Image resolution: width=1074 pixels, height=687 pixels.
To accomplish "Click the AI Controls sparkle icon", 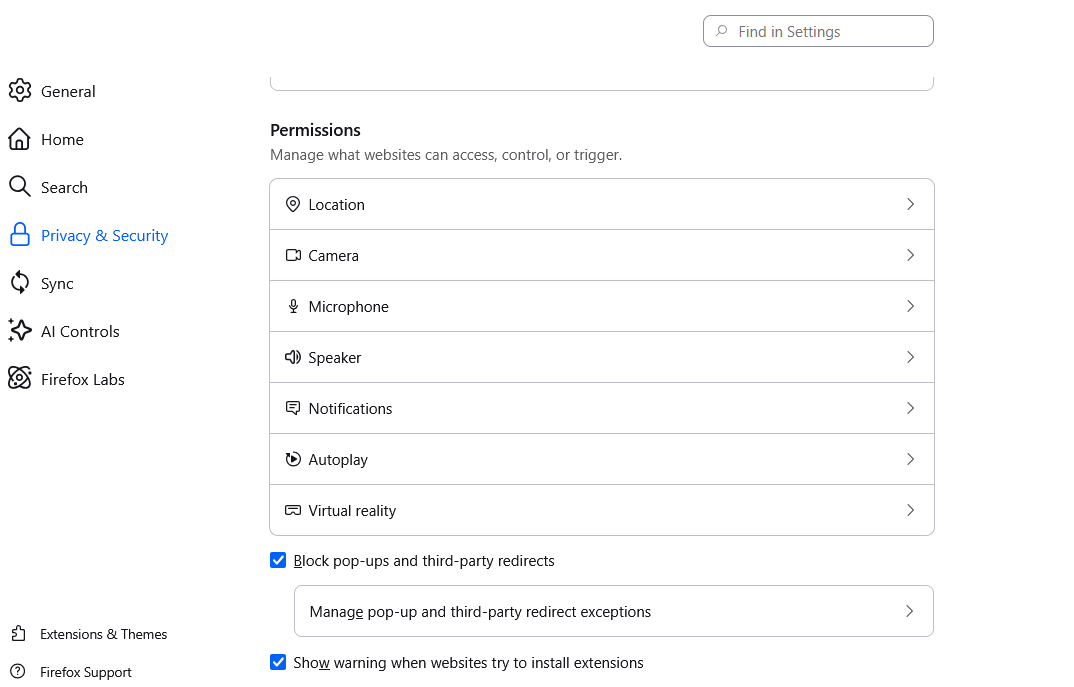I will 20,330.
